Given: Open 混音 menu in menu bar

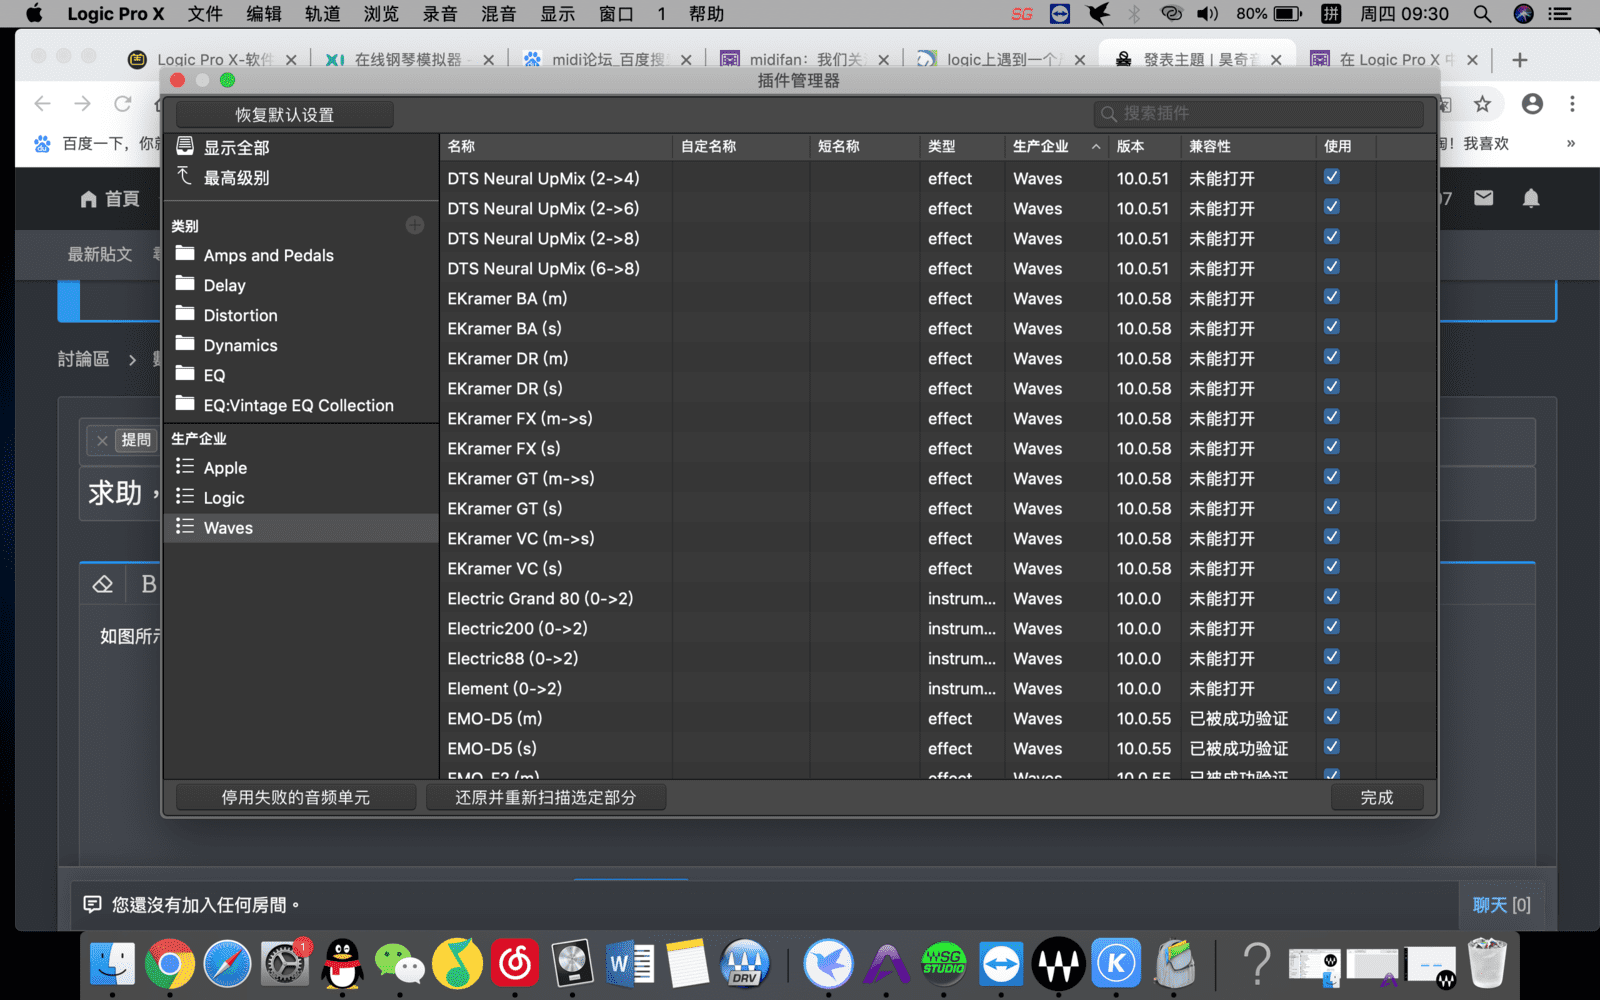Looking at the screenshot, I should tap(499, 14).
